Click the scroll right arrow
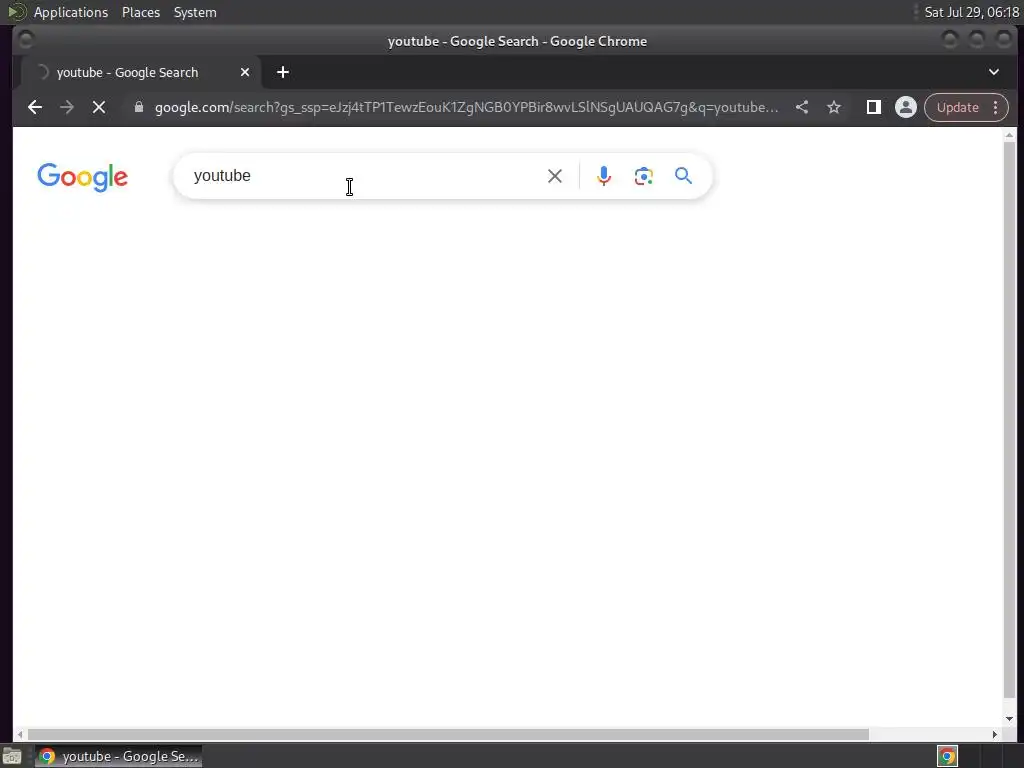 point(995,734)
